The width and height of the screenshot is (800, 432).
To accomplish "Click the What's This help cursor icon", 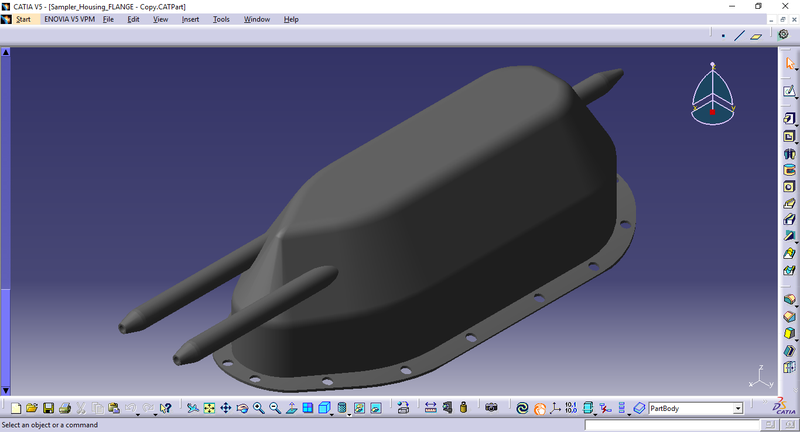I will (x=165, y=408).
